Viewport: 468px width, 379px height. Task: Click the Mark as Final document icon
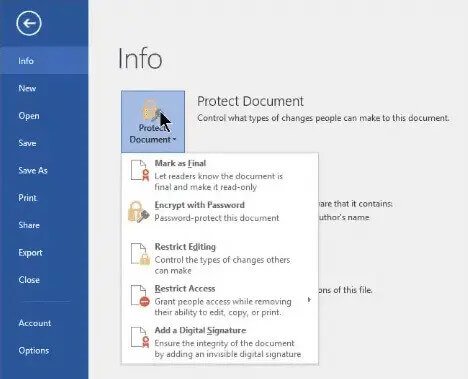click(x=140, y=170)
